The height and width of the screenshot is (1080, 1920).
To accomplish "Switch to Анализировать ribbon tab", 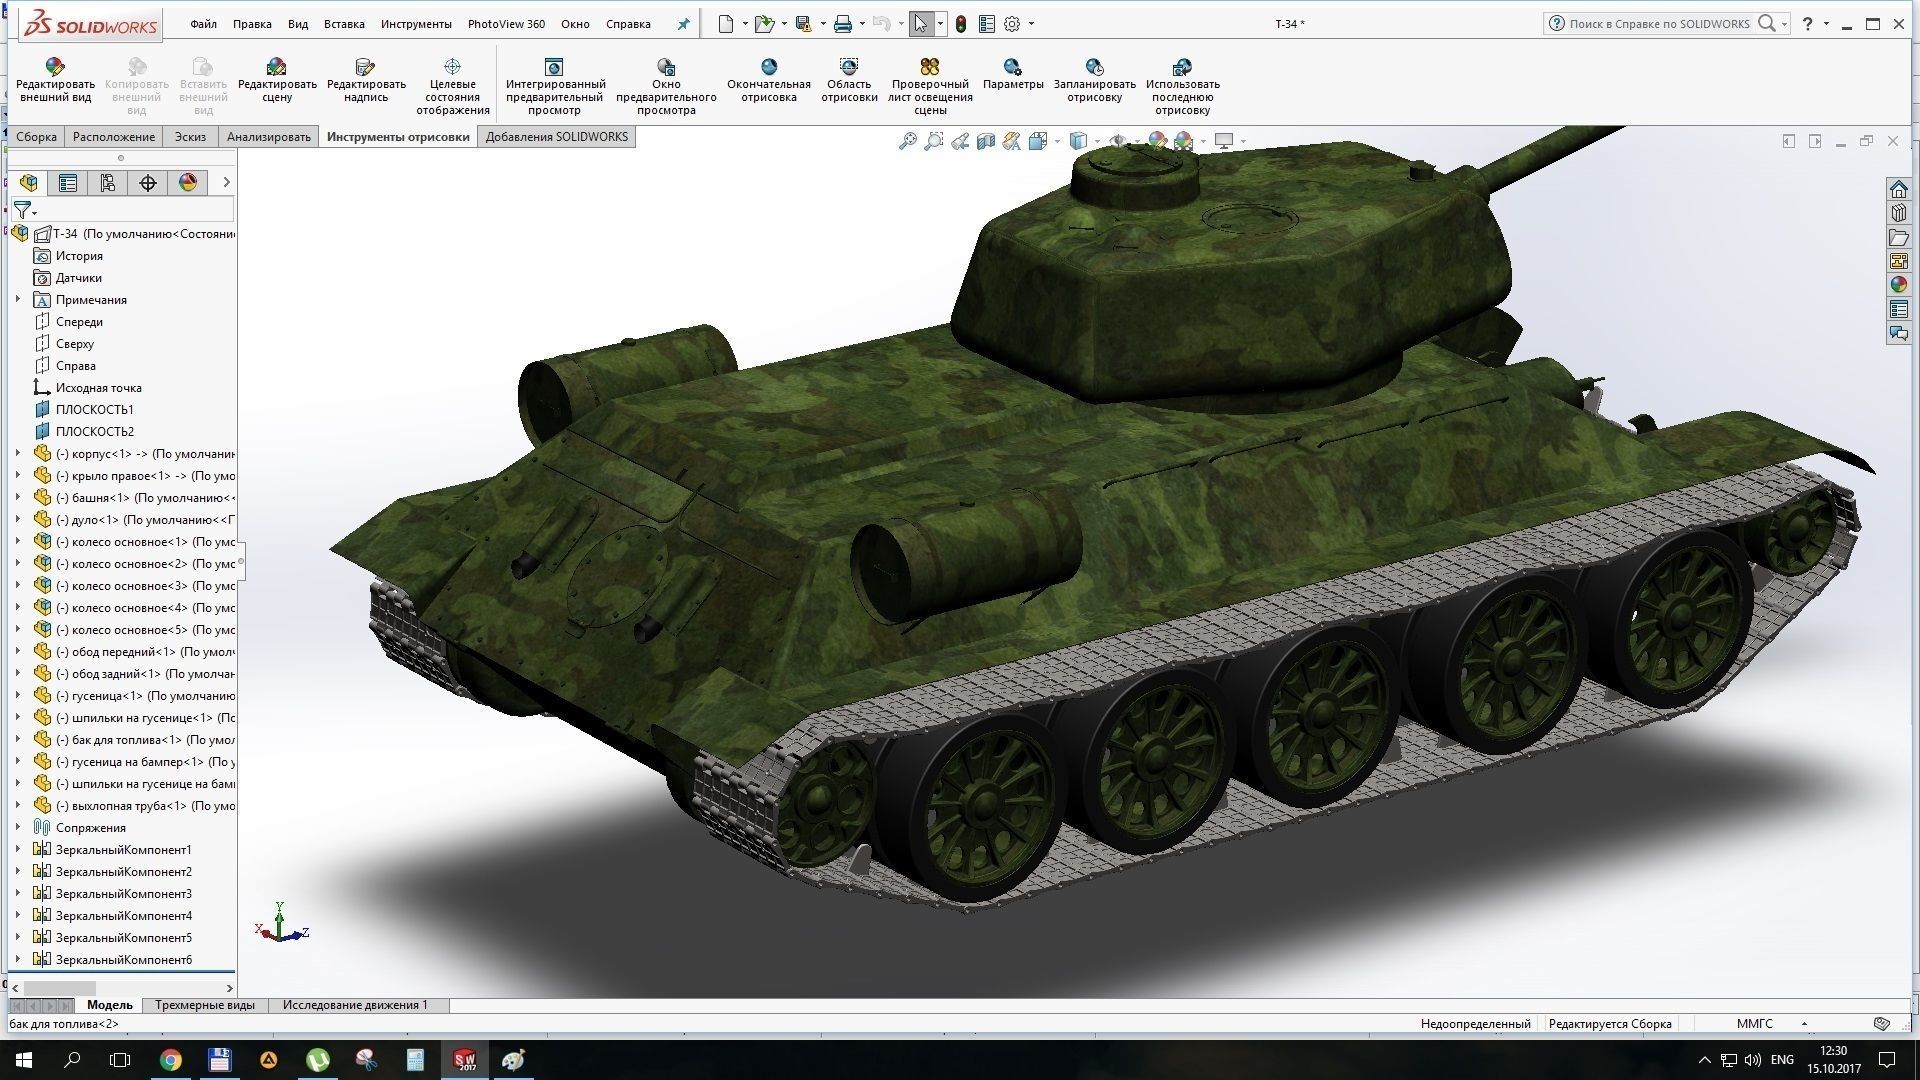I will tap(268, 137).
